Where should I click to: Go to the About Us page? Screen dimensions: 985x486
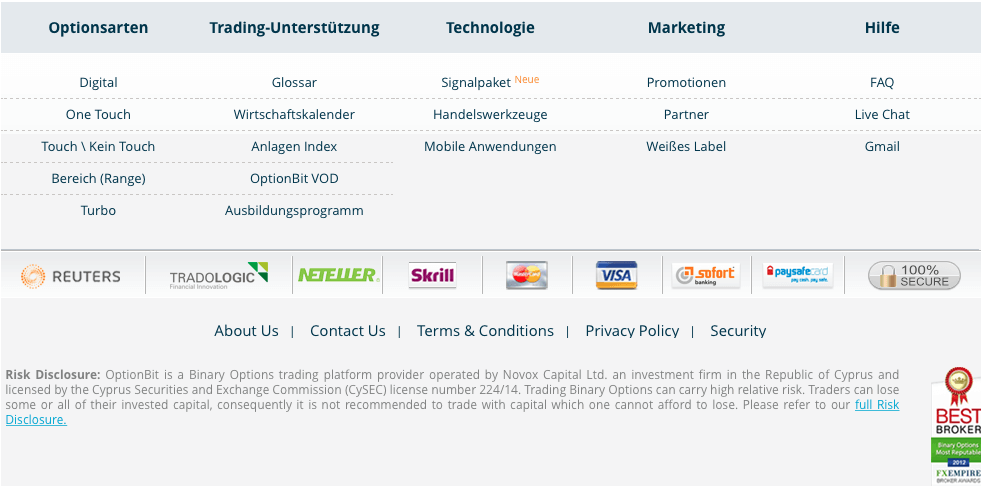[246, 331]
